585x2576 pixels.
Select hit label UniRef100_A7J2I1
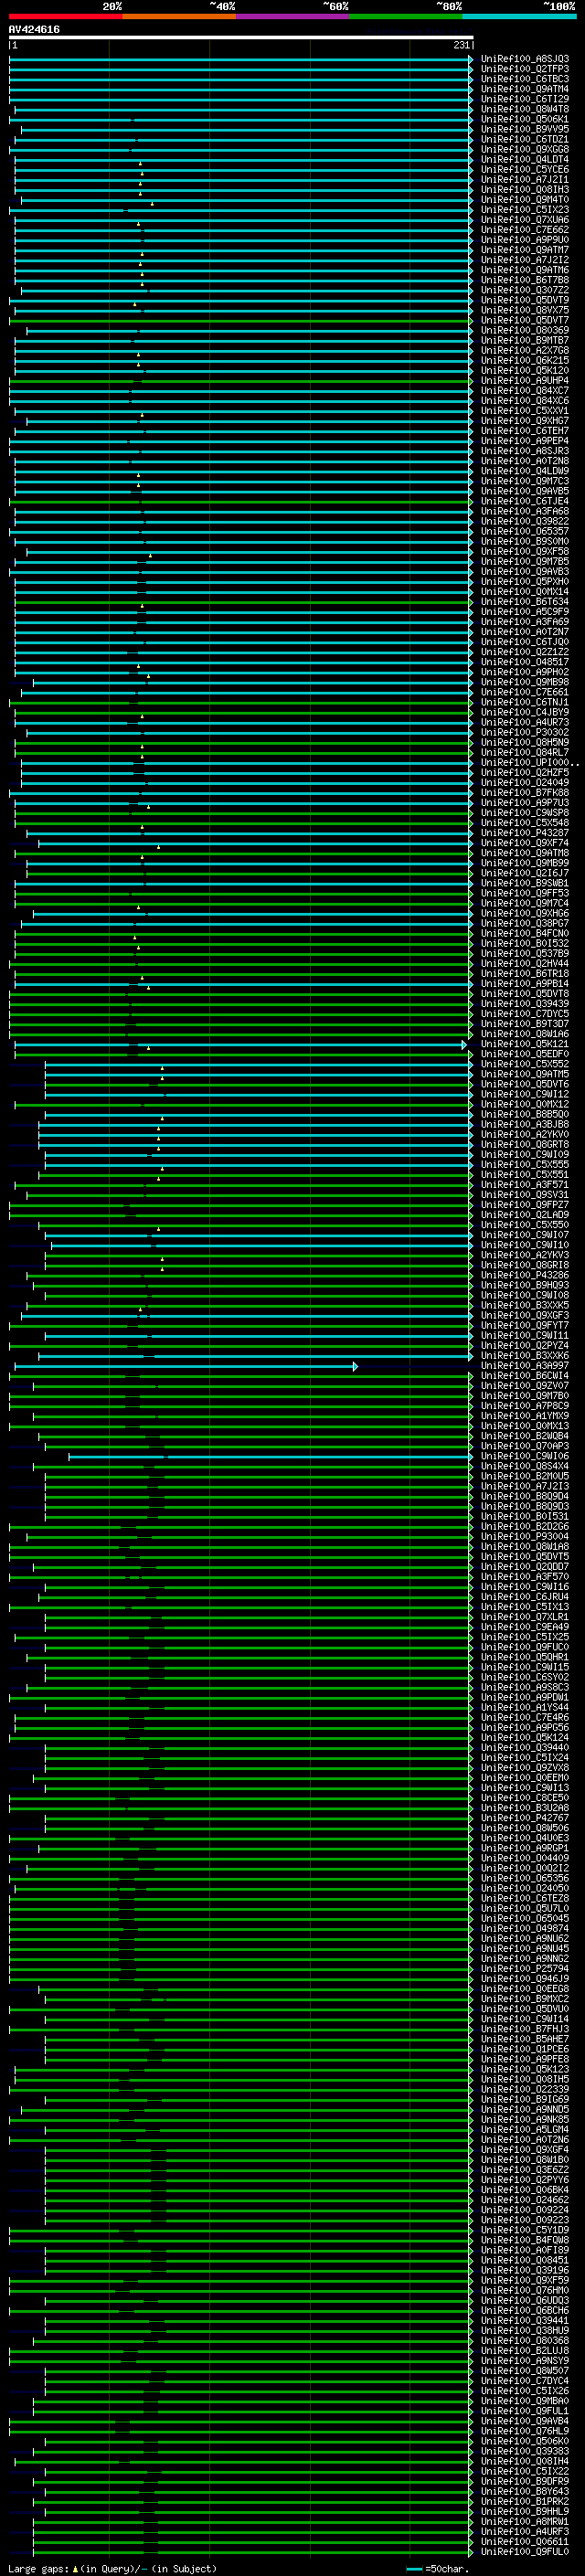coord(525,179)
